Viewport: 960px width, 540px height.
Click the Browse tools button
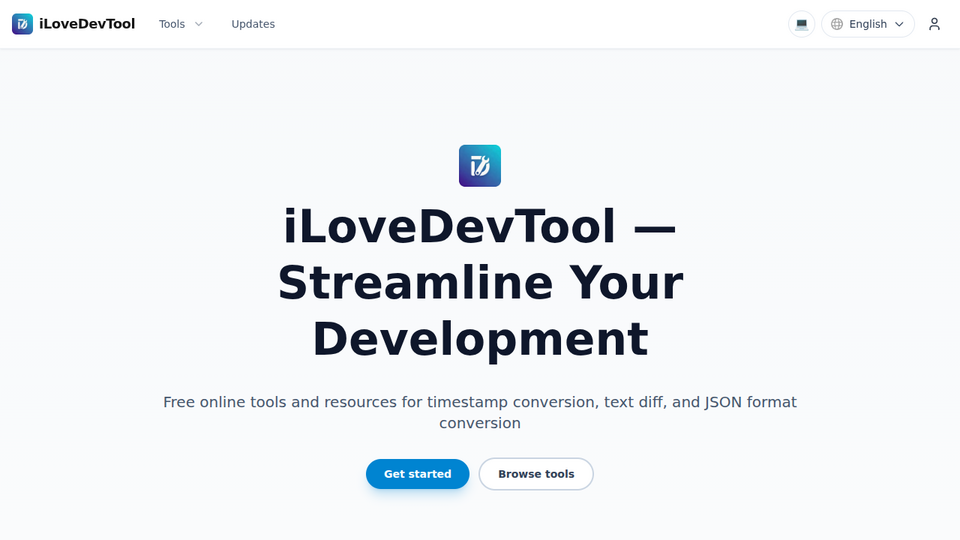536,474
